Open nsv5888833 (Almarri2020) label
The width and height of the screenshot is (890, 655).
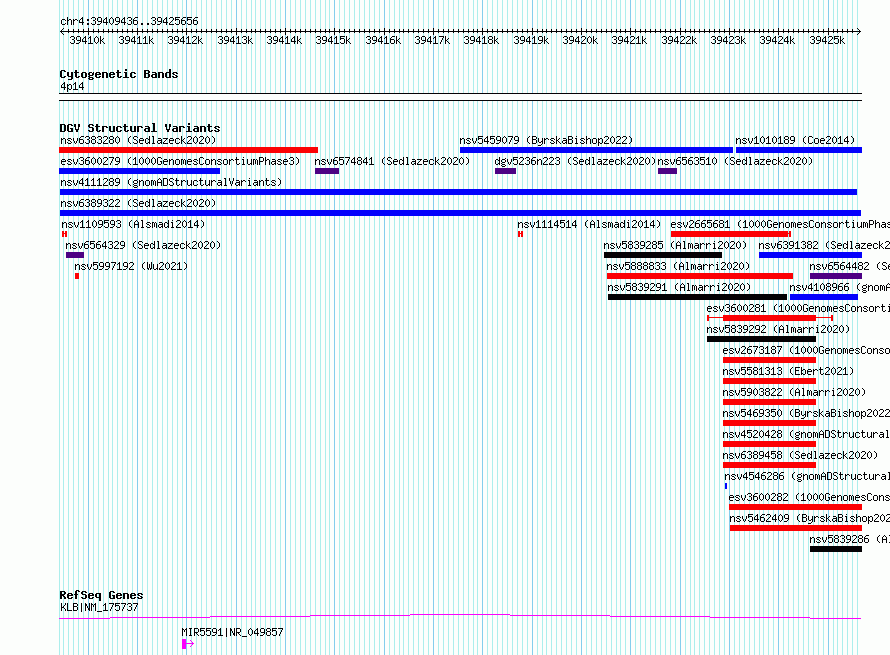pos(678,266)
